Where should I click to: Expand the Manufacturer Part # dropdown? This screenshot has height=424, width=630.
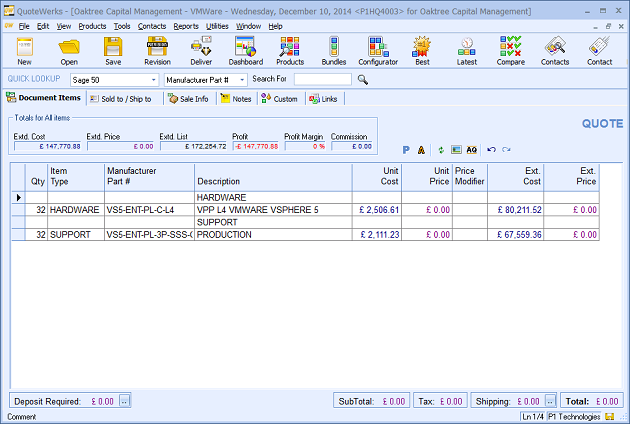point(241,79)
